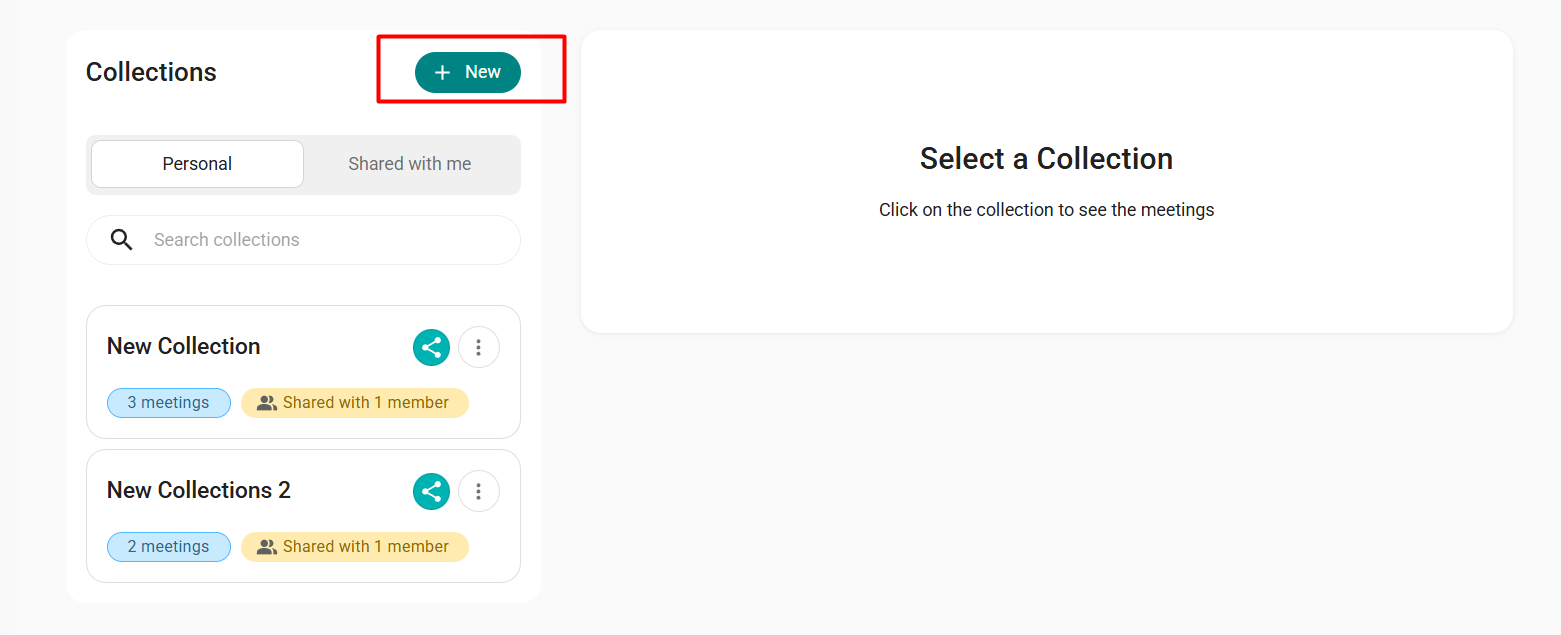Click the 2 meetings badge

[x=169, y=547]
